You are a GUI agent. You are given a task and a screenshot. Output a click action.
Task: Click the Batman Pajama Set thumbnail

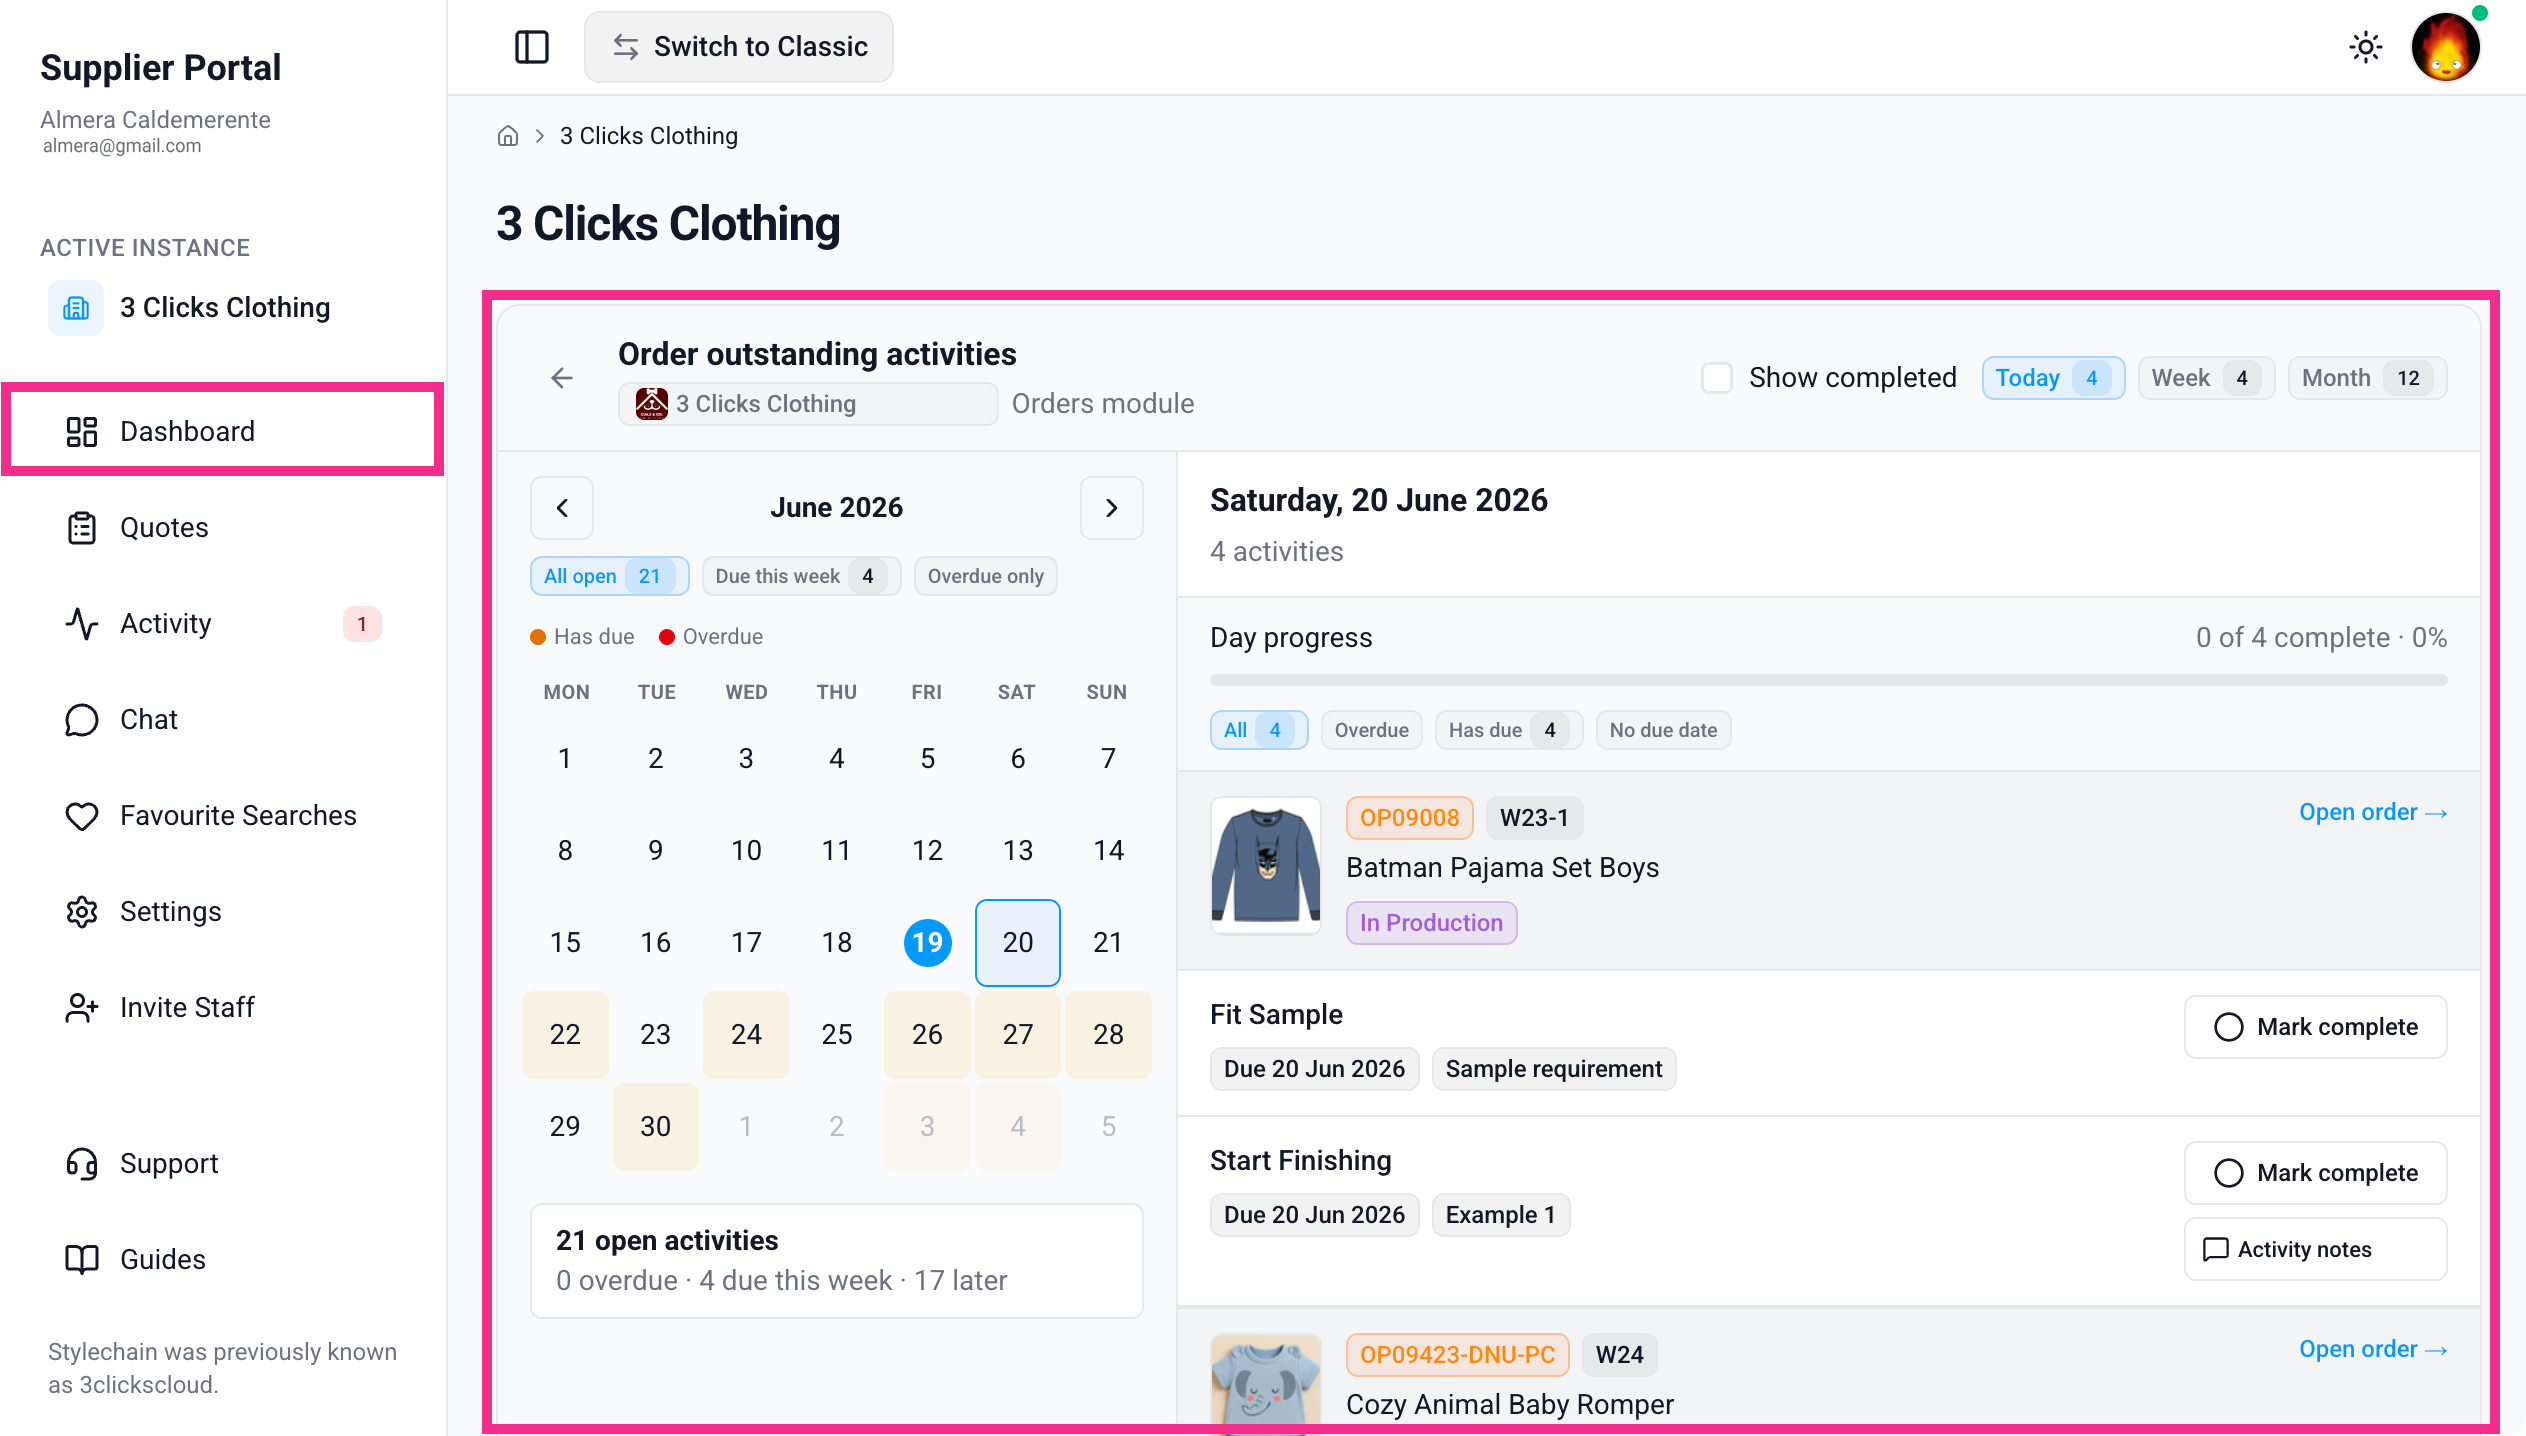pyautogui.click(x=1266, y=866)
